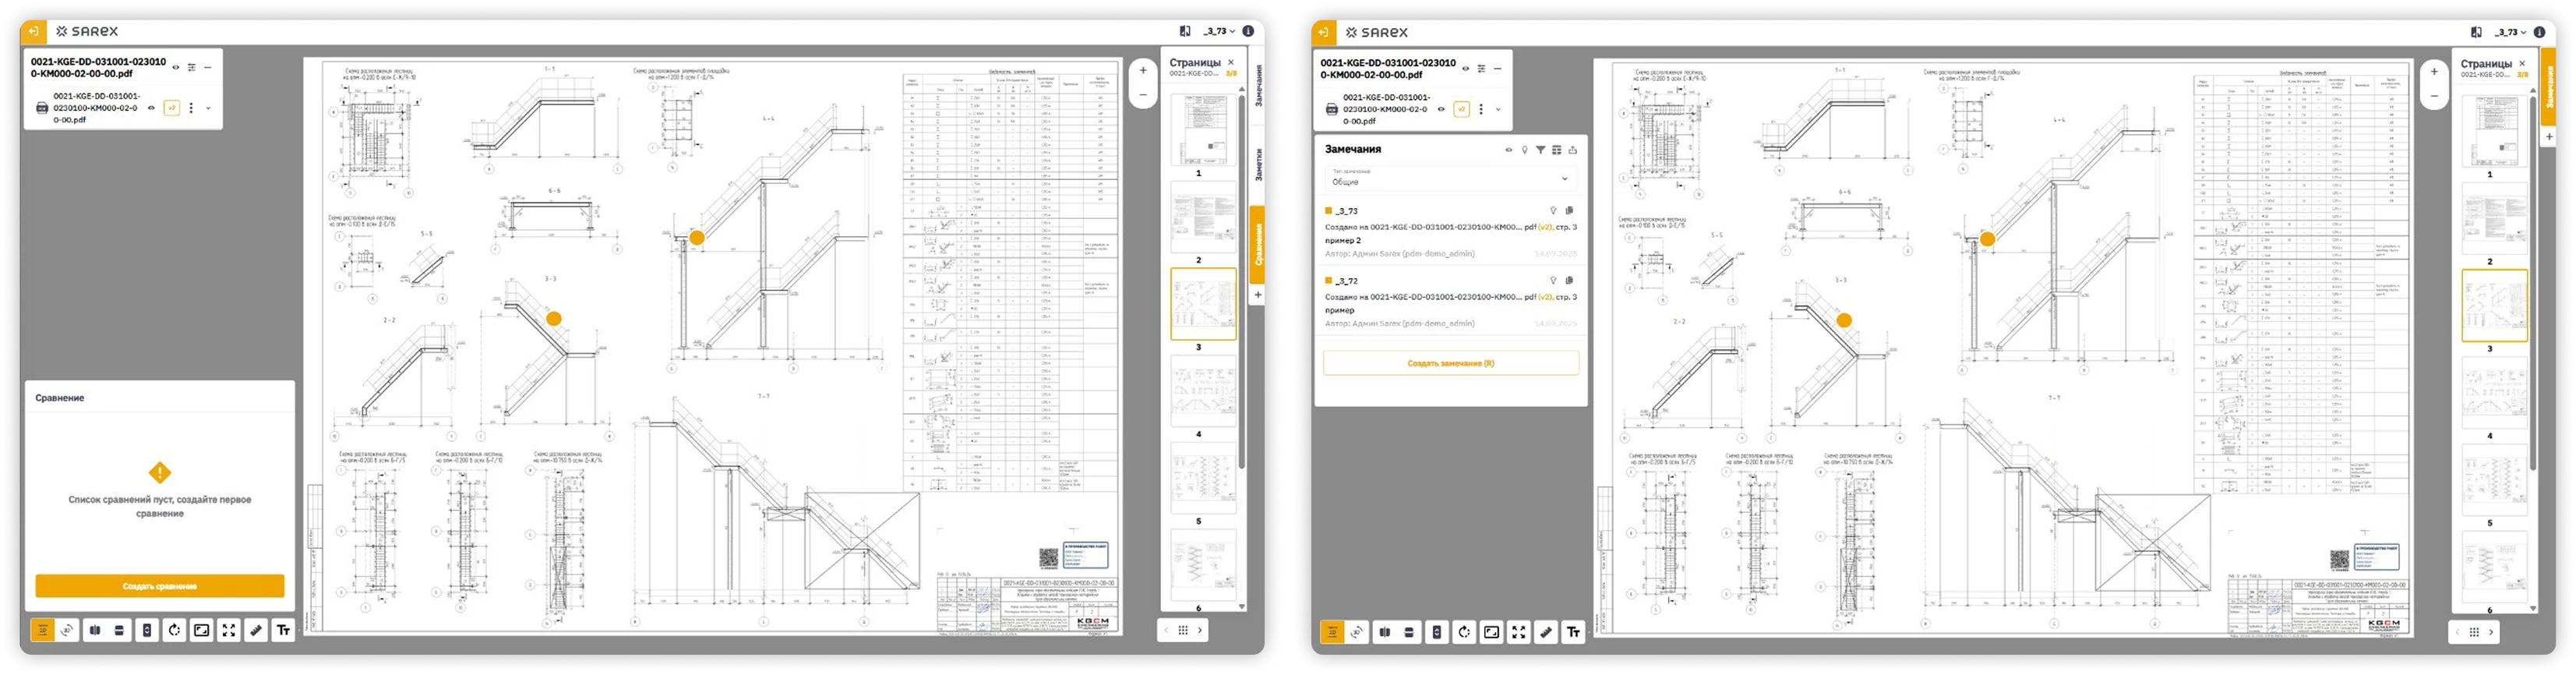2576x675 pixels.
Task: Toggle 2D mode button below the Замечания panel
Action: 1332,632
